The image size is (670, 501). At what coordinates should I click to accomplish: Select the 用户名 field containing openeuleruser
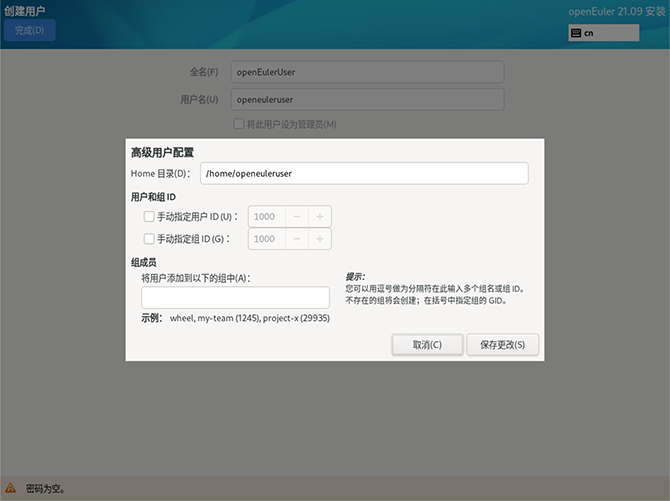(366, 100)
